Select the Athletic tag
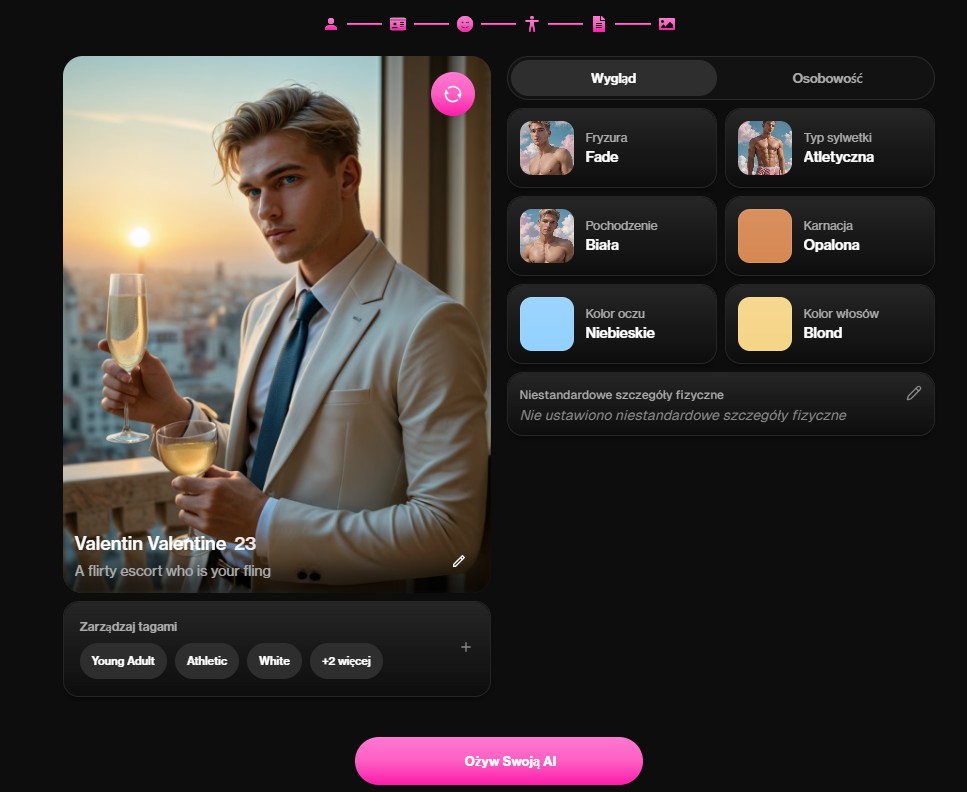967x792 pixels. point(207,661)
